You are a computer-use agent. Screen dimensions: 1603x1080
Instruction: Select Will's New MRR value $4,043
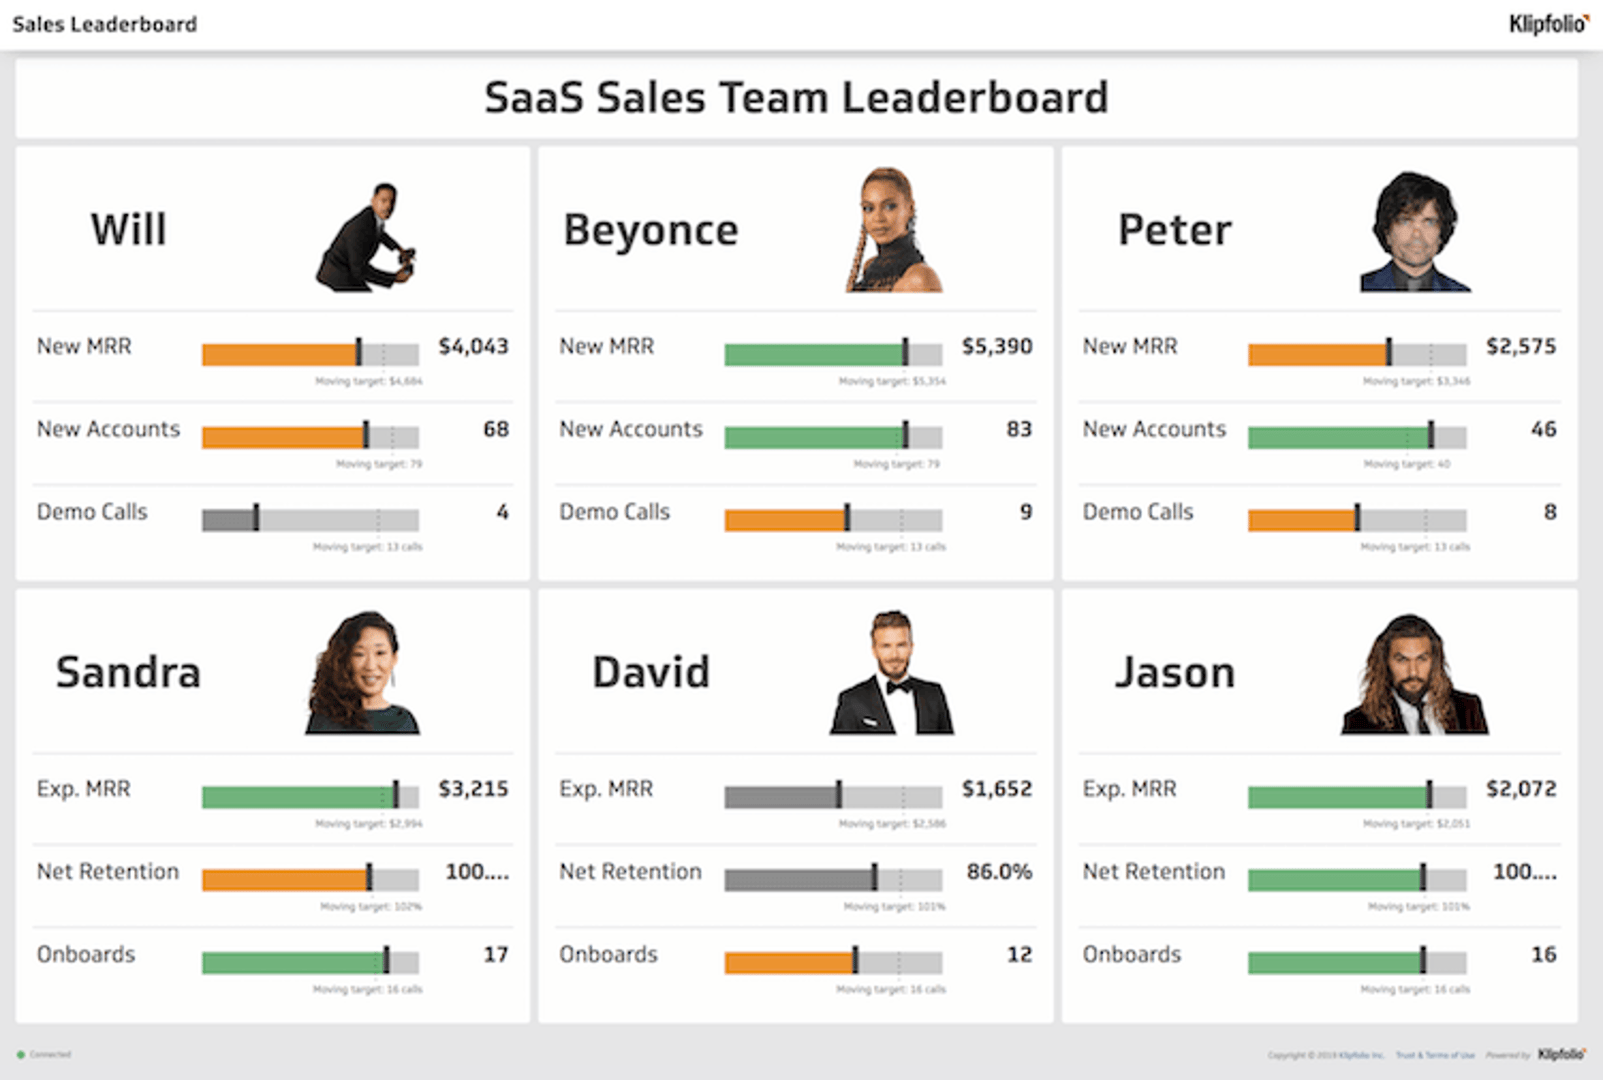click(x=473, y=346)
